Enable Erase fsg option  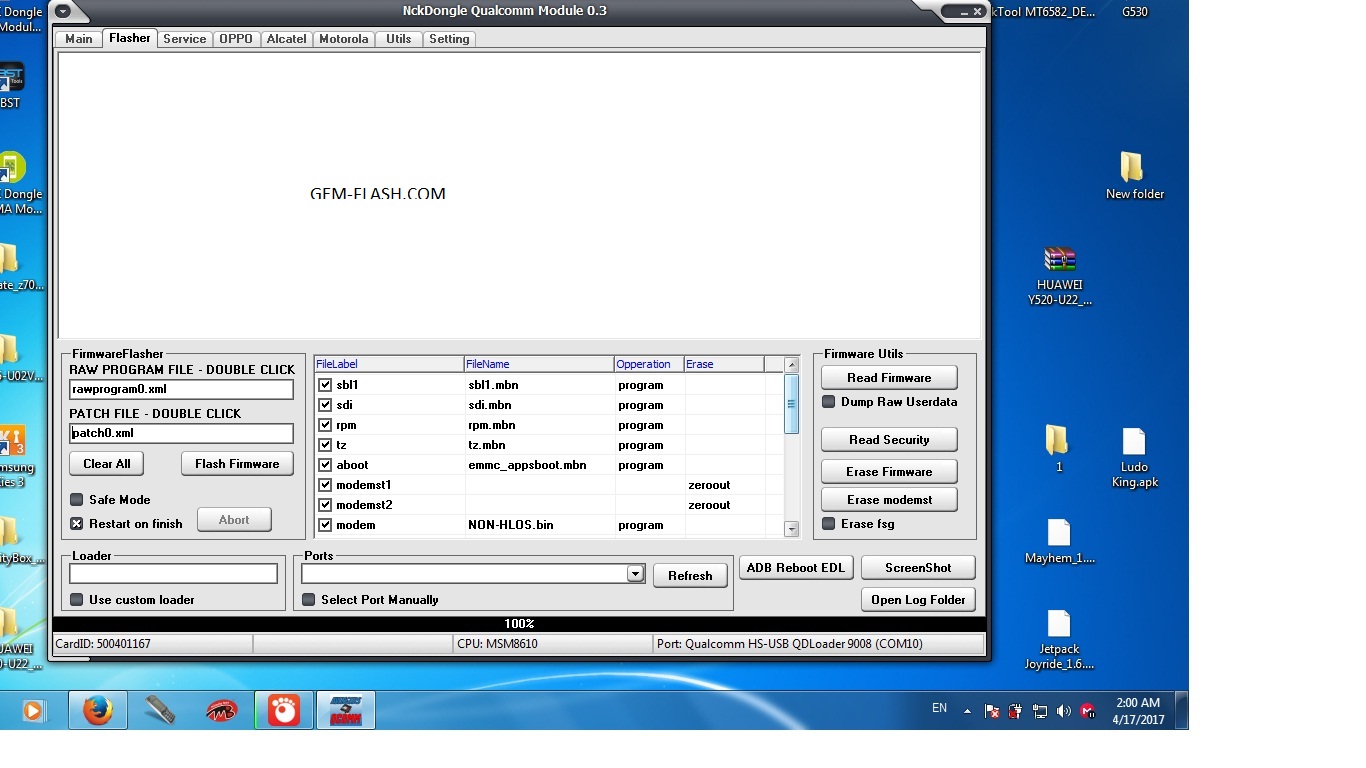point(828,524)
